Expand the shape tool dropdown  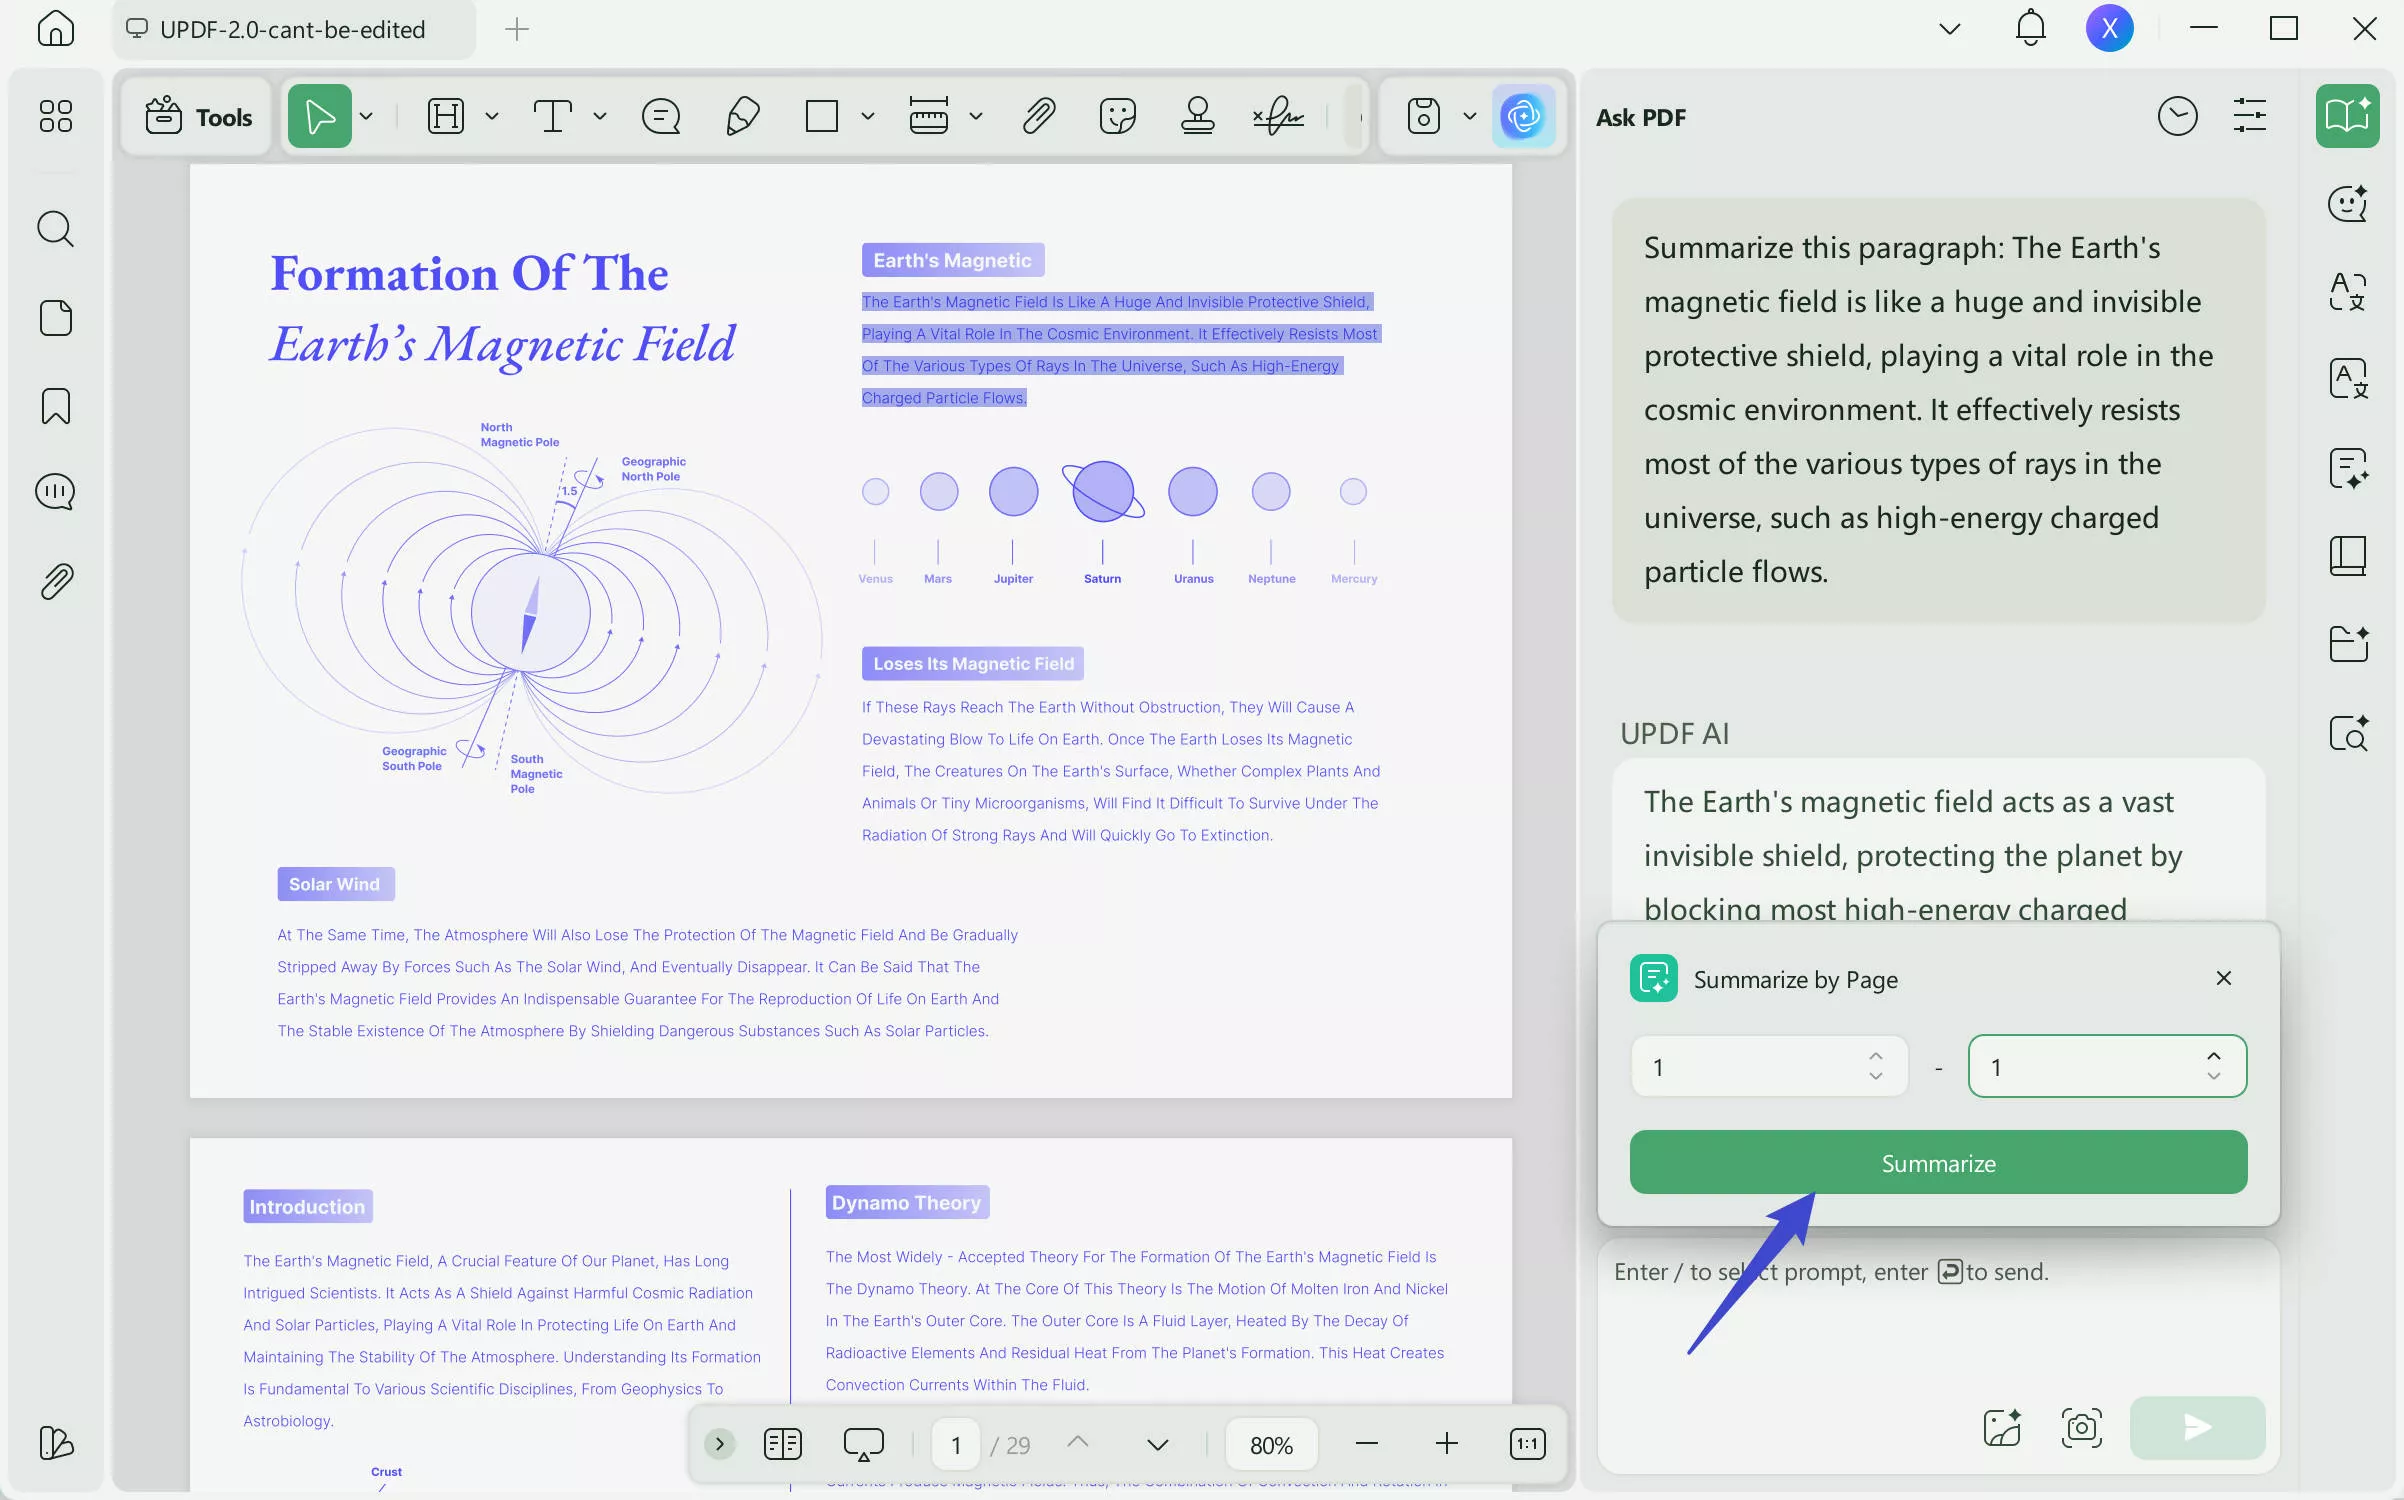pyautogui.click(x=867, y=116)
